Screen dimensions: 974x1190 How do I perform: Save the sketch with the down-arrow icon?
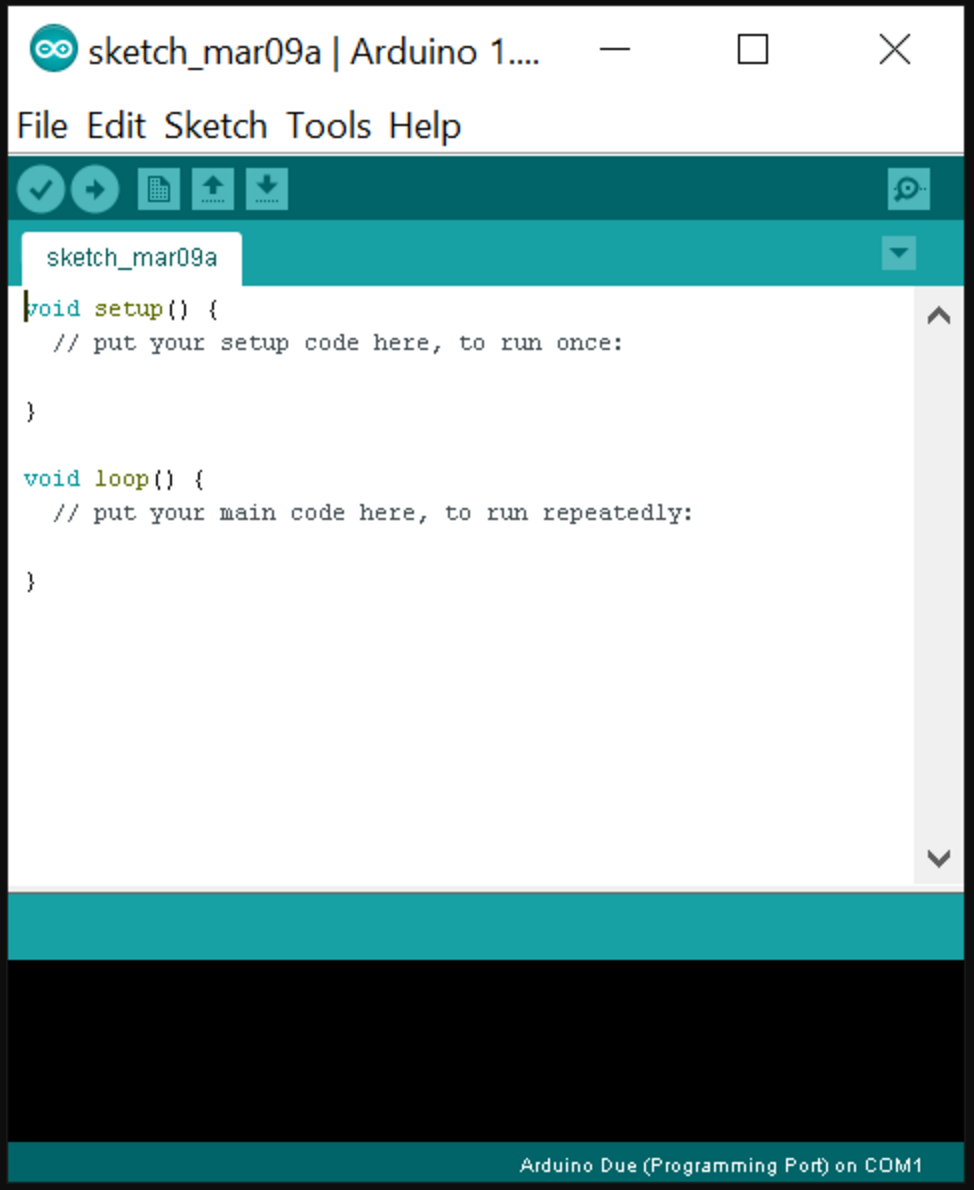pyautogui.click(x=266, y=189)
